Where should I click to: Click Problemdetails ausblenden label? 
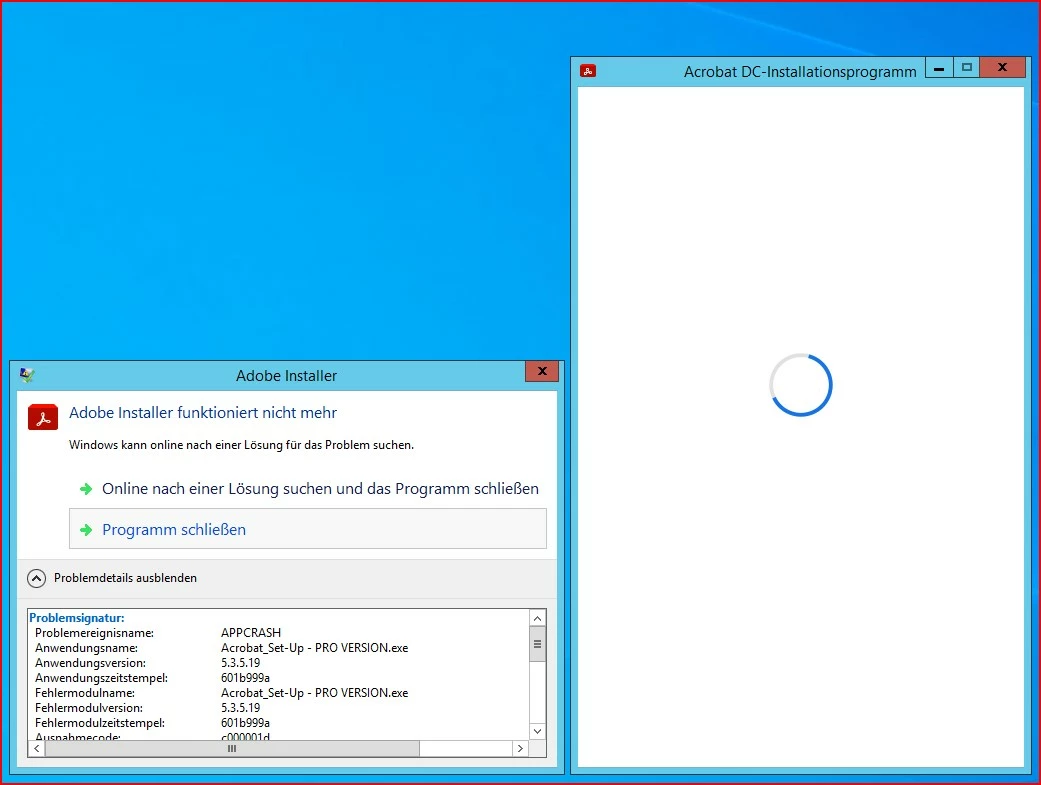click(x=125, y=578)
